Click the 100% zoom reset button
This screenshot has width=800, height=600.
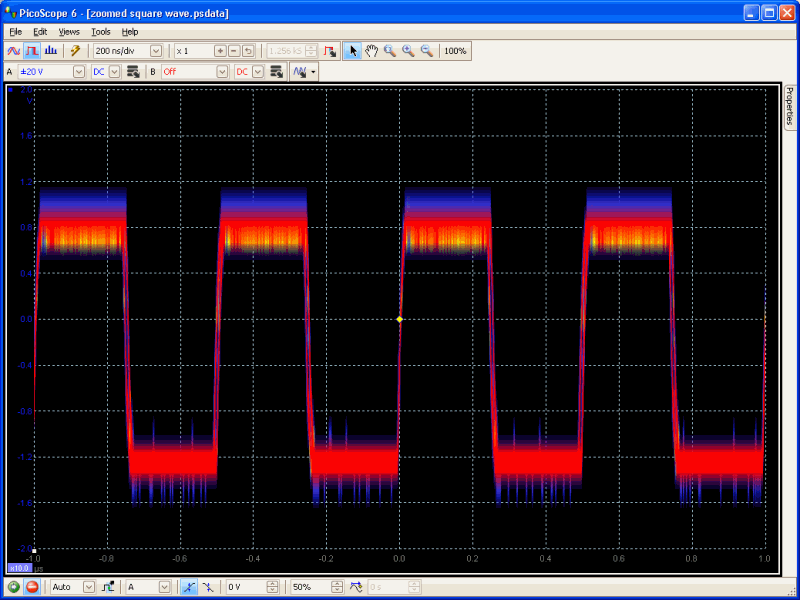(x=455, y=51)
